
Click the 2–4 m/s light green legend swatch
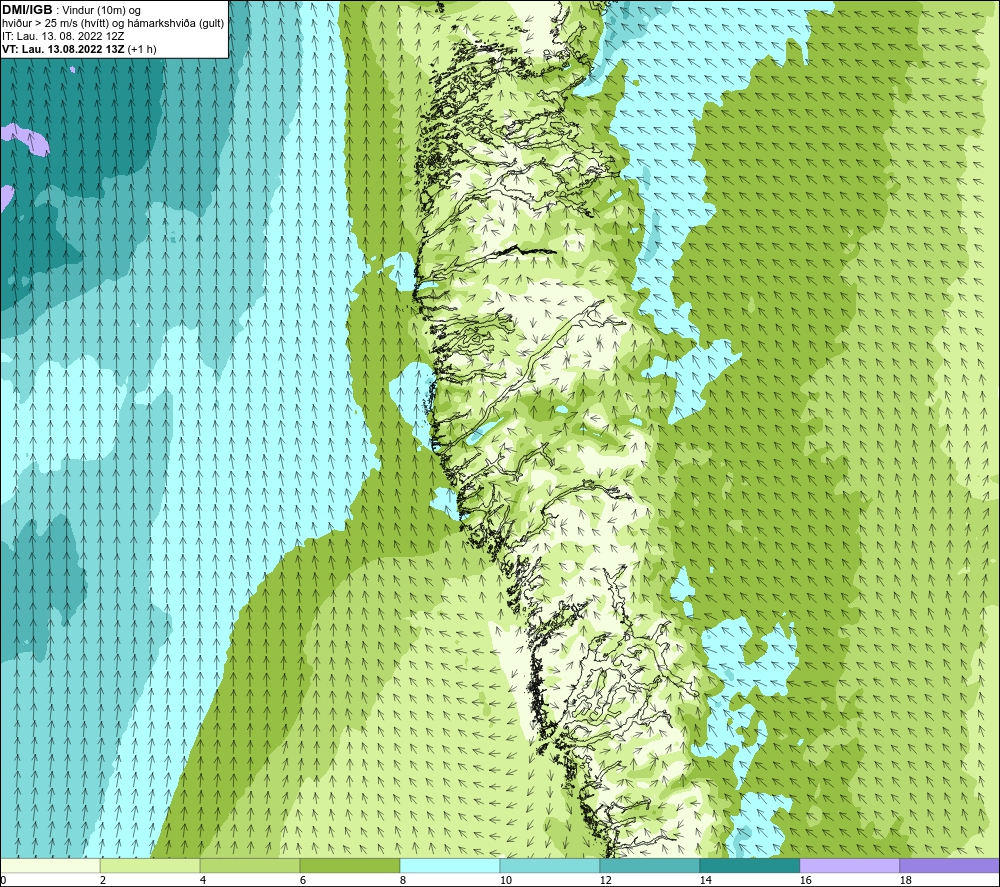pos(150,865)
